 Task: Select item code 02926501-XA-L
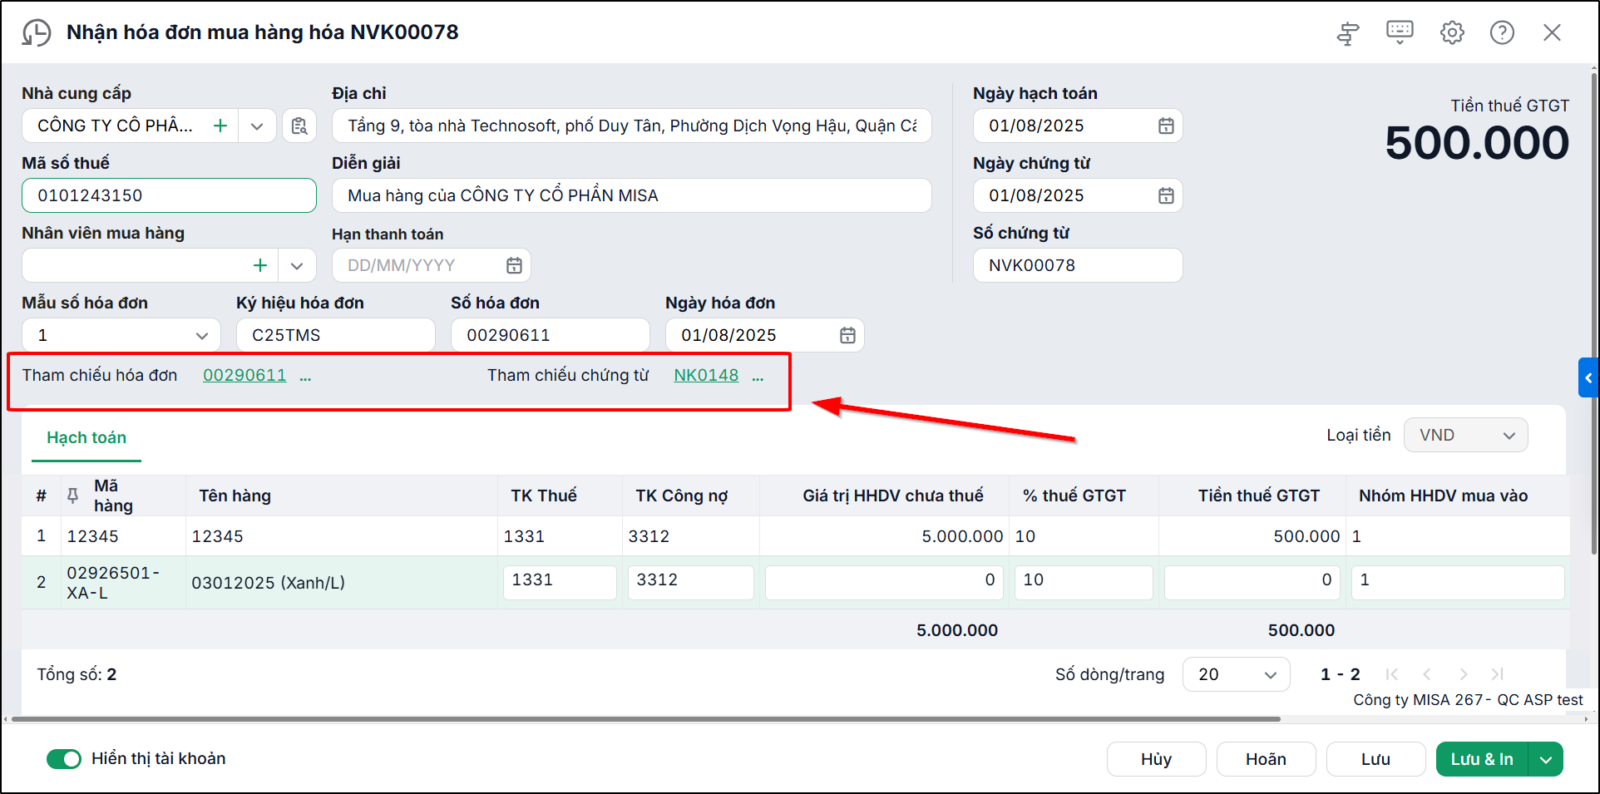[113, 583]
